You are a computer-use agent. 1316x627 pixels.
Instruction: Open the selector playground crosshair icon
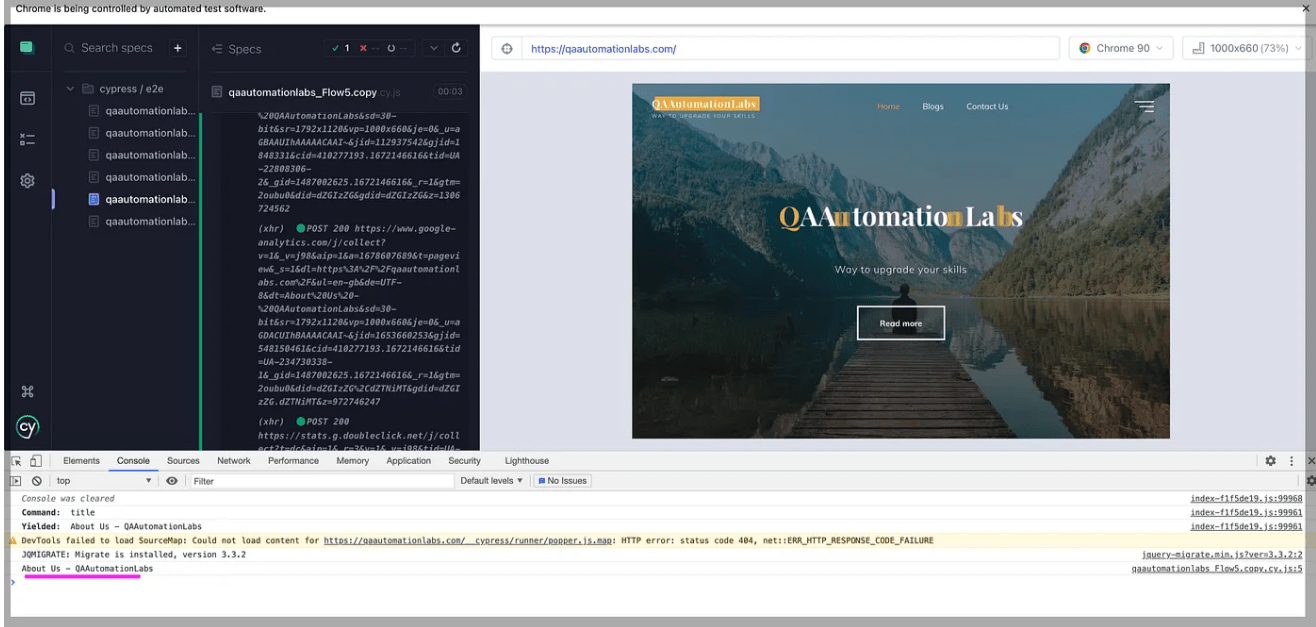coord(507,48)
